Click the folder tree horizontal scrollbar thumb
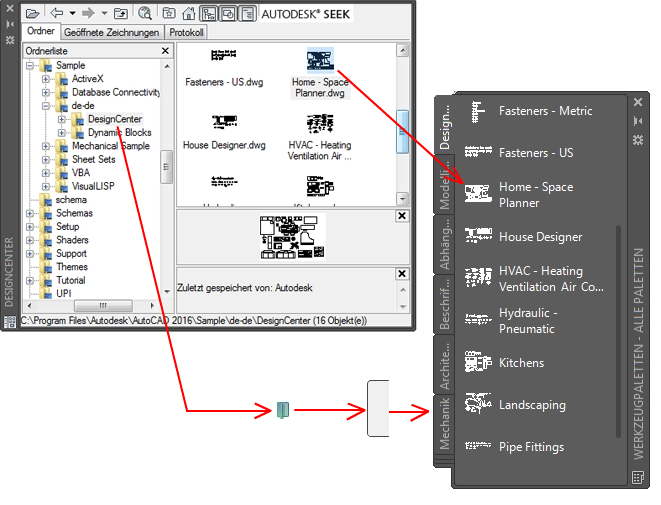The width and height of the screenshot is (661, 505). [x=103, y=305]
